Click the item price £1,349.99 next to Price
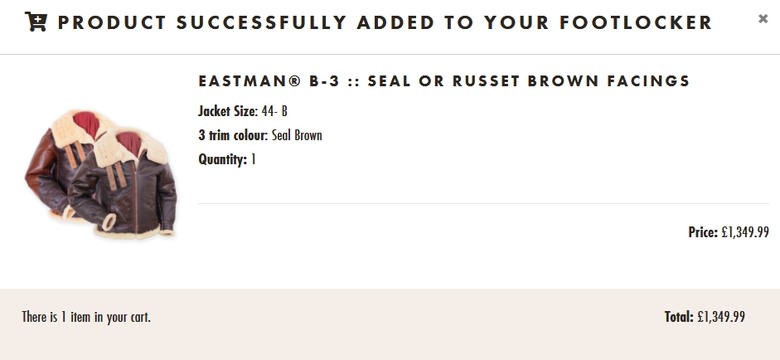The image size is (780, 360). click(745, 232)
